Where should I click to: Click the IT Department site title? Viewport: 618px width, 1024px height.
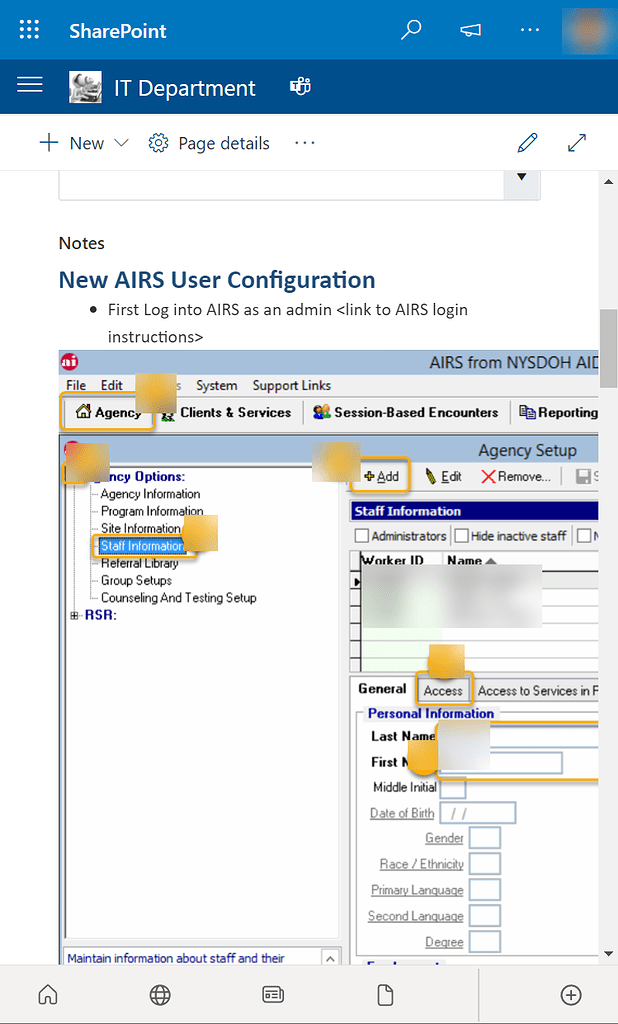tap(185, 88)
